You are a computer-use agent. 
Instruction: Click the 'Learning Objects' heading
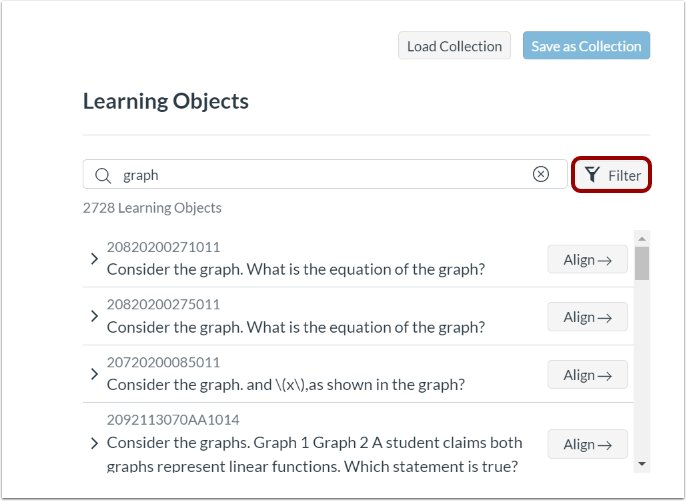click(x=166, y=101)
